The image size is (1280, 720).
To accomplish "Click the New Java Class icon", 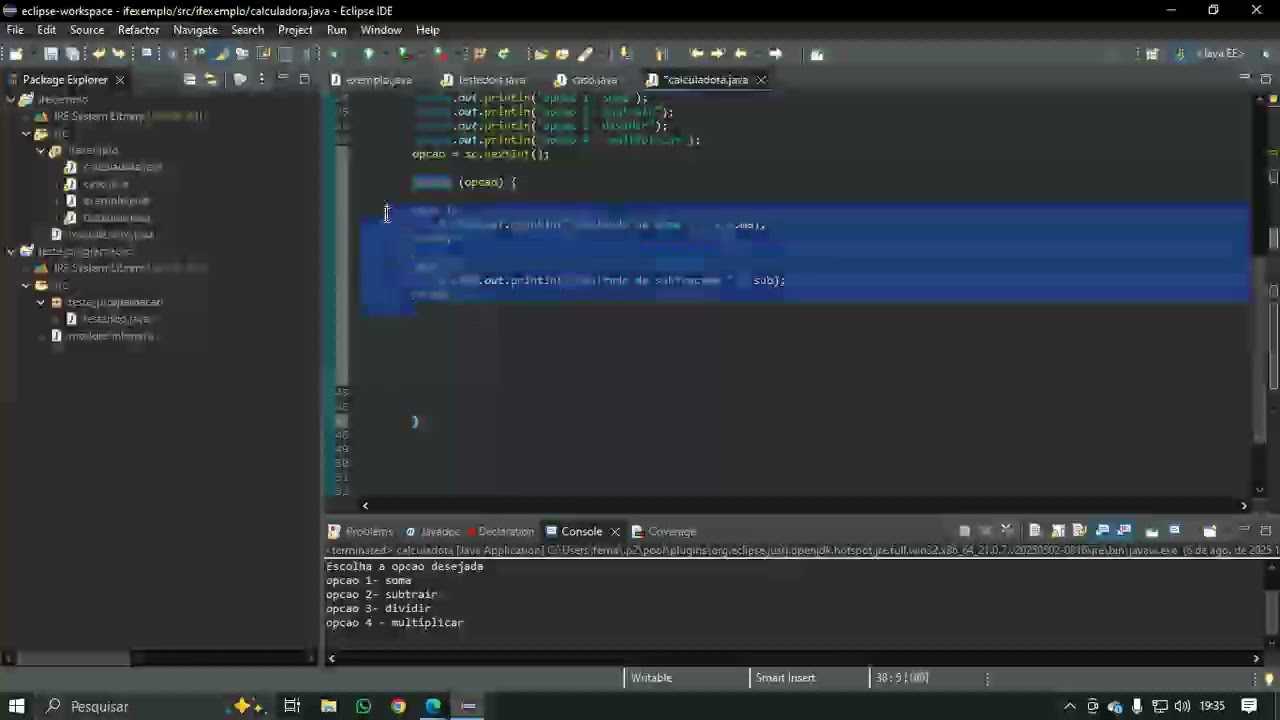I will pyautogui.click(x=503, y=54).
